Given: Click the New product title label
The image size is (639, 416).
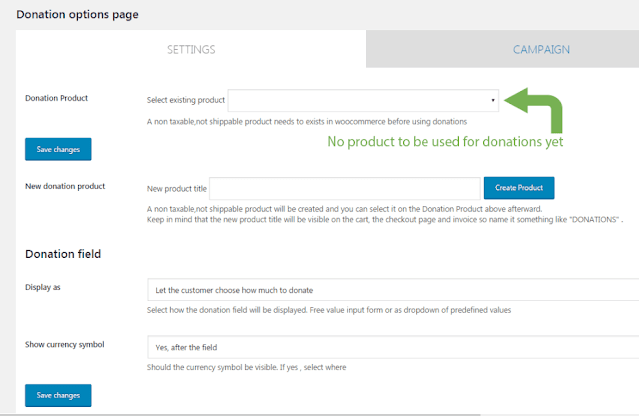Looking at the screenshot, I should [176, 188].
